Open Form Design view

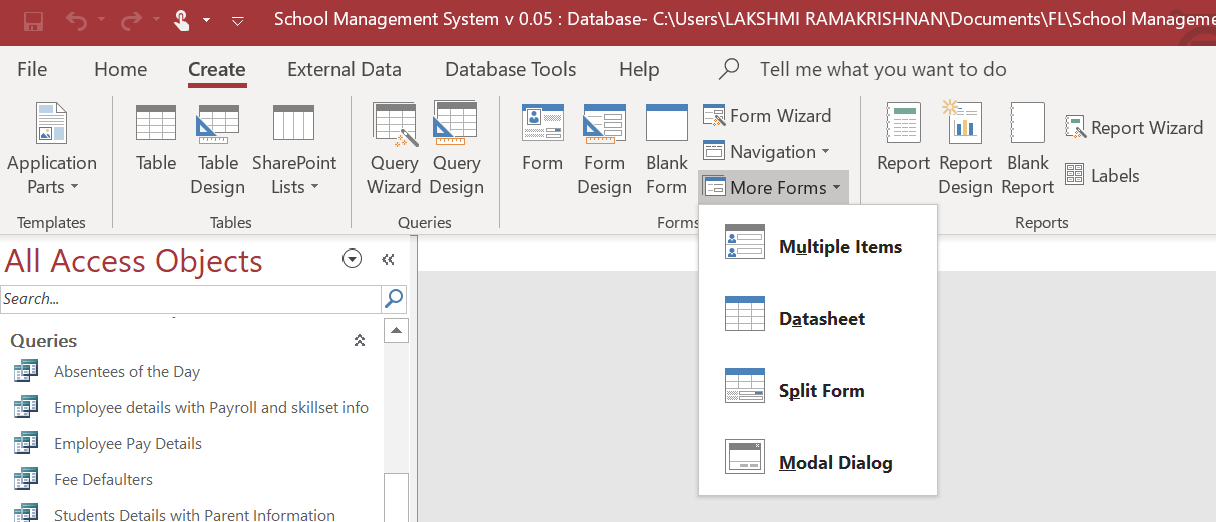pyautogui.click(x=604, y=149)
